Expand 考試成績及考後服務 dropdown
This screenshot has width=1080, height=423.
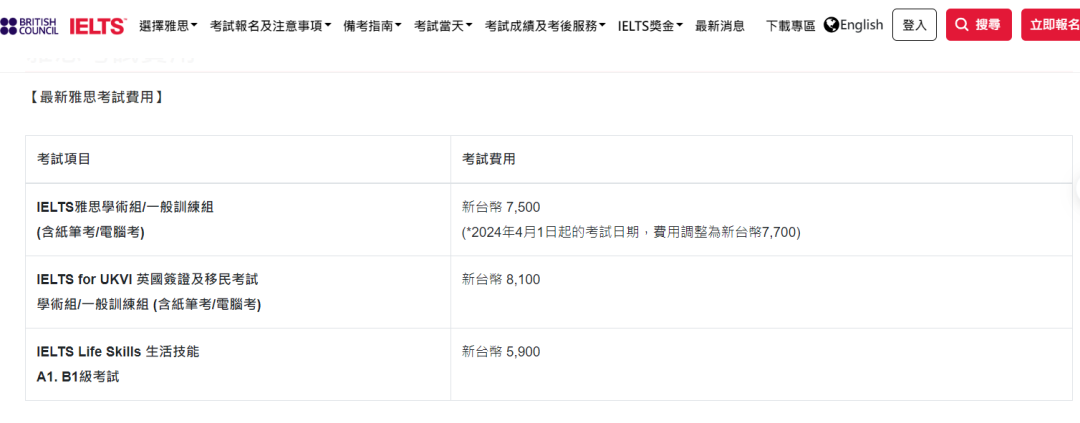[546, 26]
